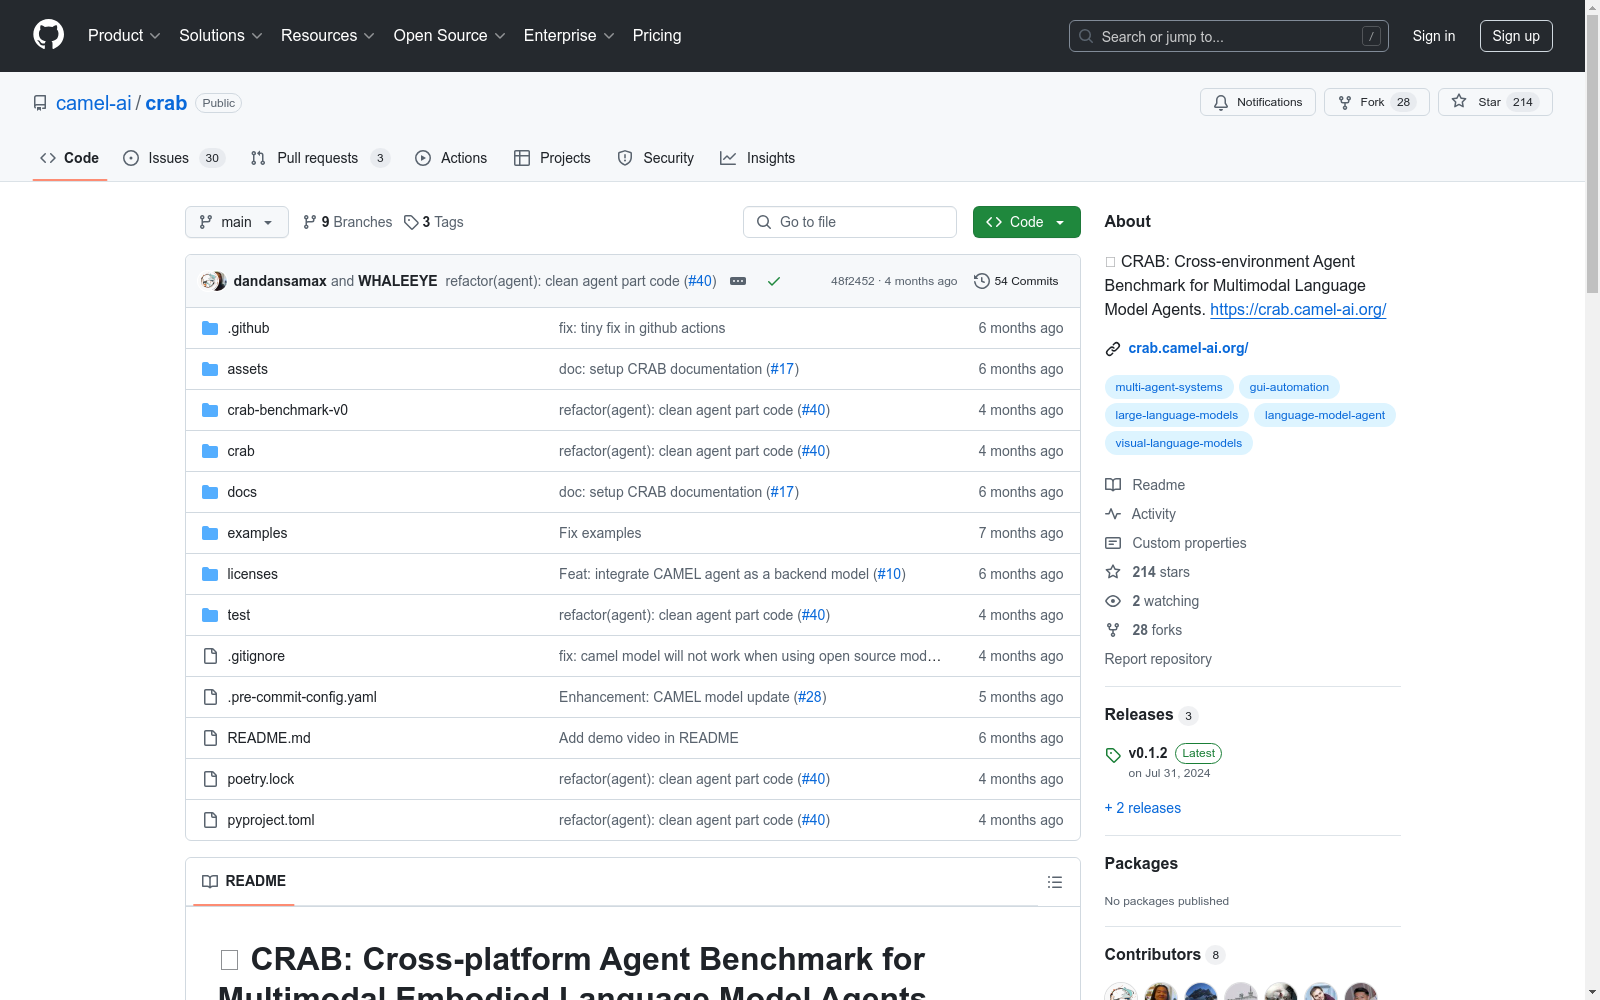Click the Report repository link
This screenshot has height=1000, width=1600.
pos(1158,659)
